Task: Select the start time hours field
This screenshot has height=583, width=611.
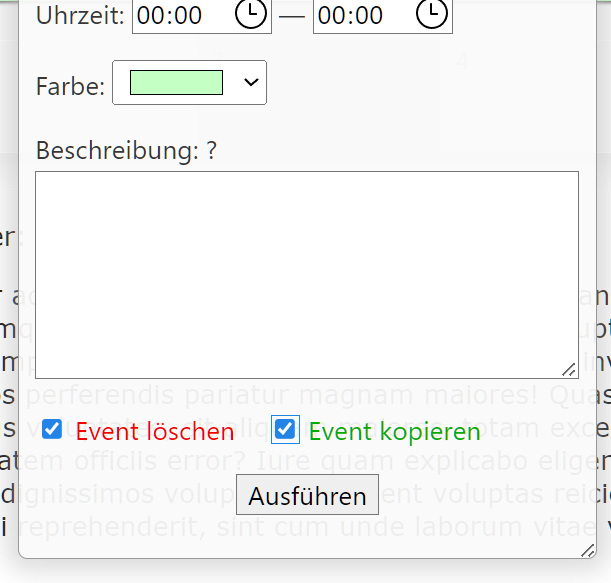Action: (150, 15)
